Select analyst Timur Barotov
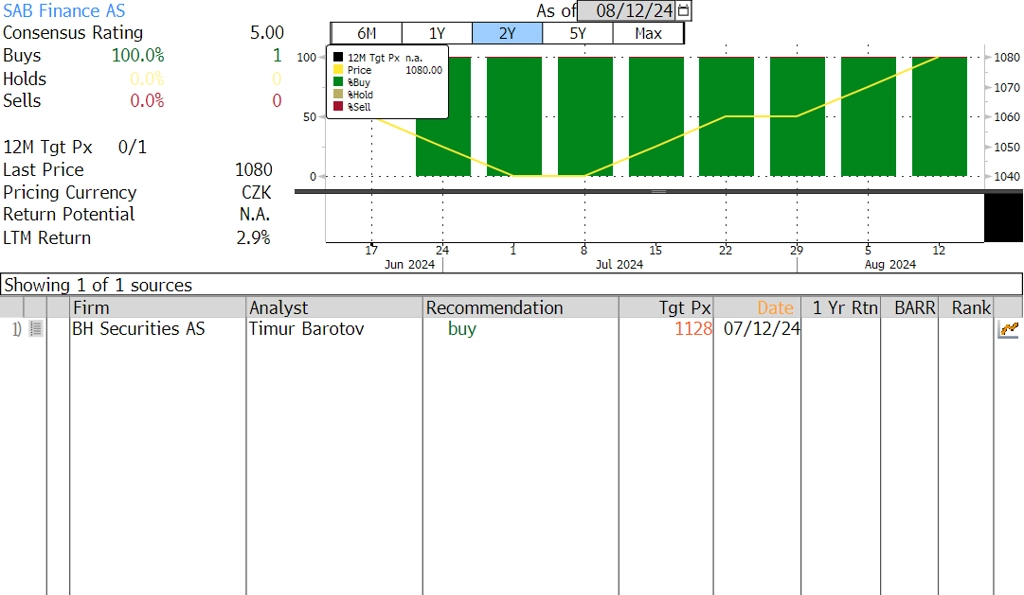The height and width of the screenshot is (595, 1024). coord(306,329)
